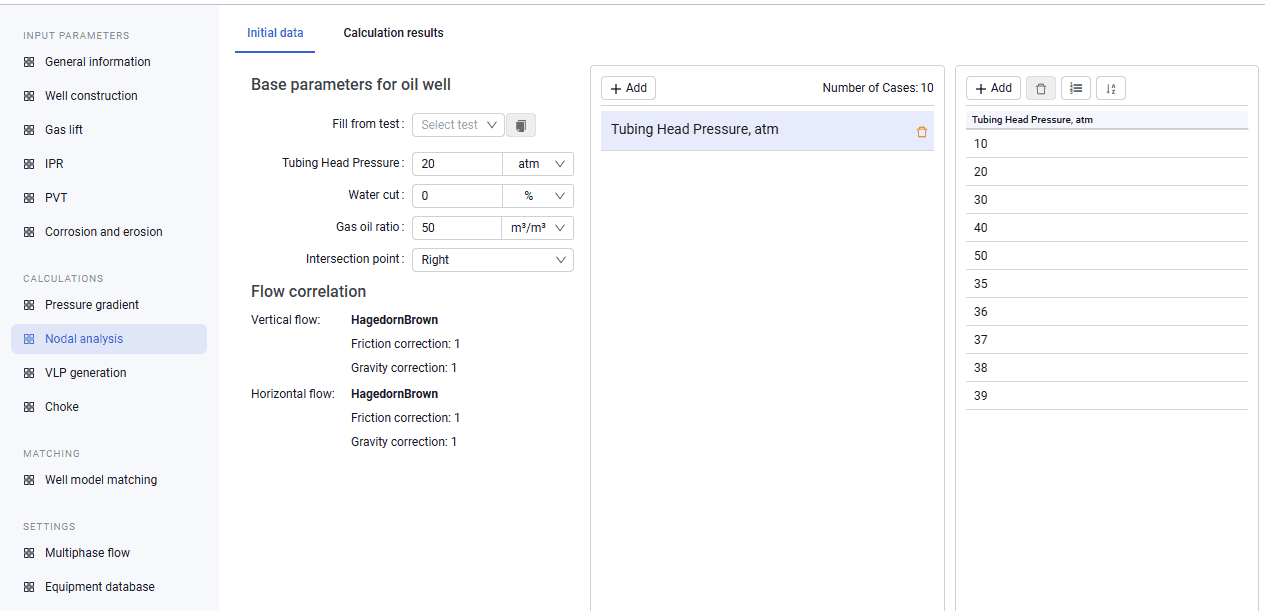Open the Select test dropdown
This screenshot has height=611, width=1265.
[459, 125]
